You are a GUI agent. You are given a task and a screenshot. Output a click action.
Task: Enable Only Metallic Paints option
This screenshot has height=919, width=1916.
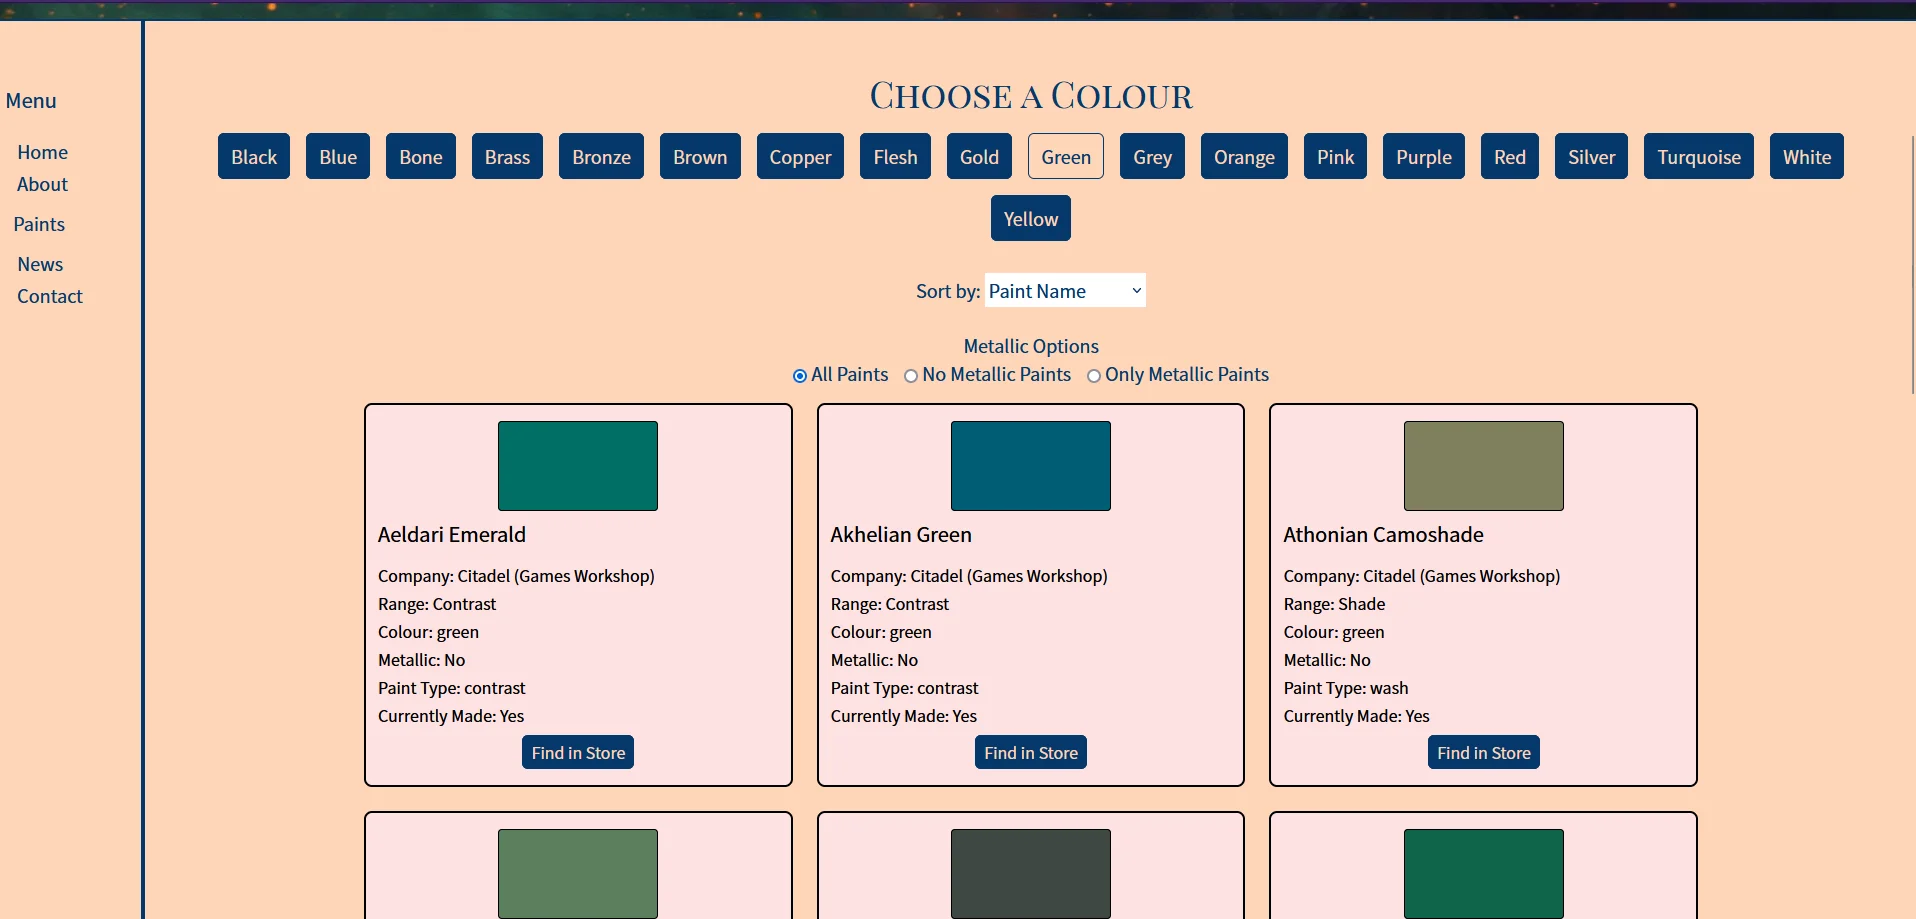tap(1094, 376)
